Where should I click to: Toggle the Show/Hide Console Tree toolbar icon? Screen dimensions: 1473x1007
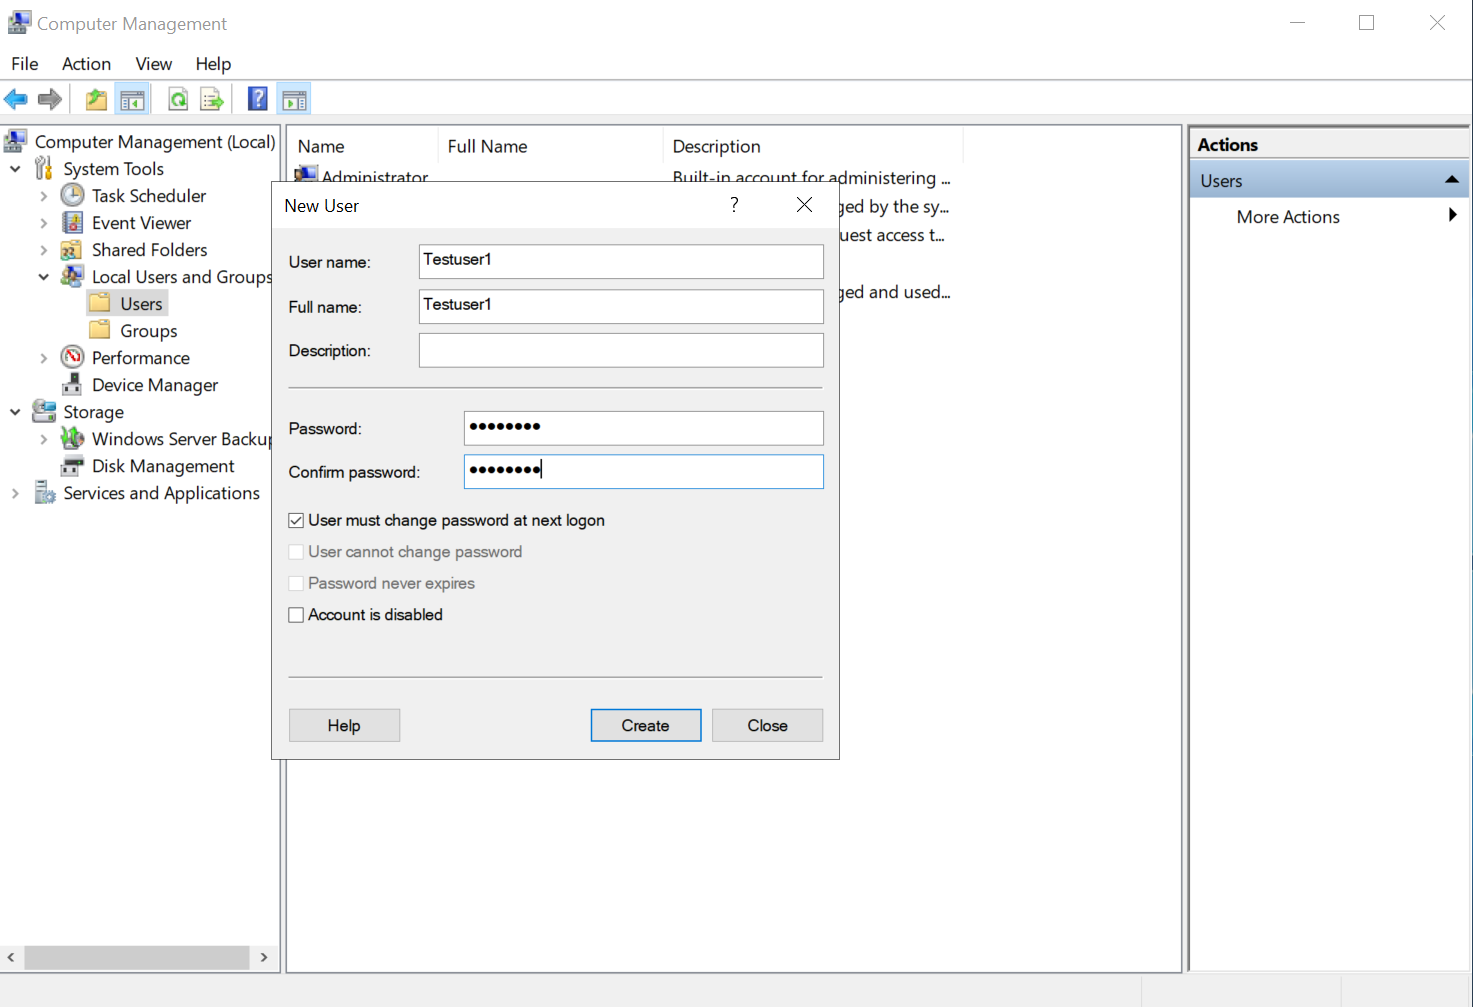click(132, 99)
